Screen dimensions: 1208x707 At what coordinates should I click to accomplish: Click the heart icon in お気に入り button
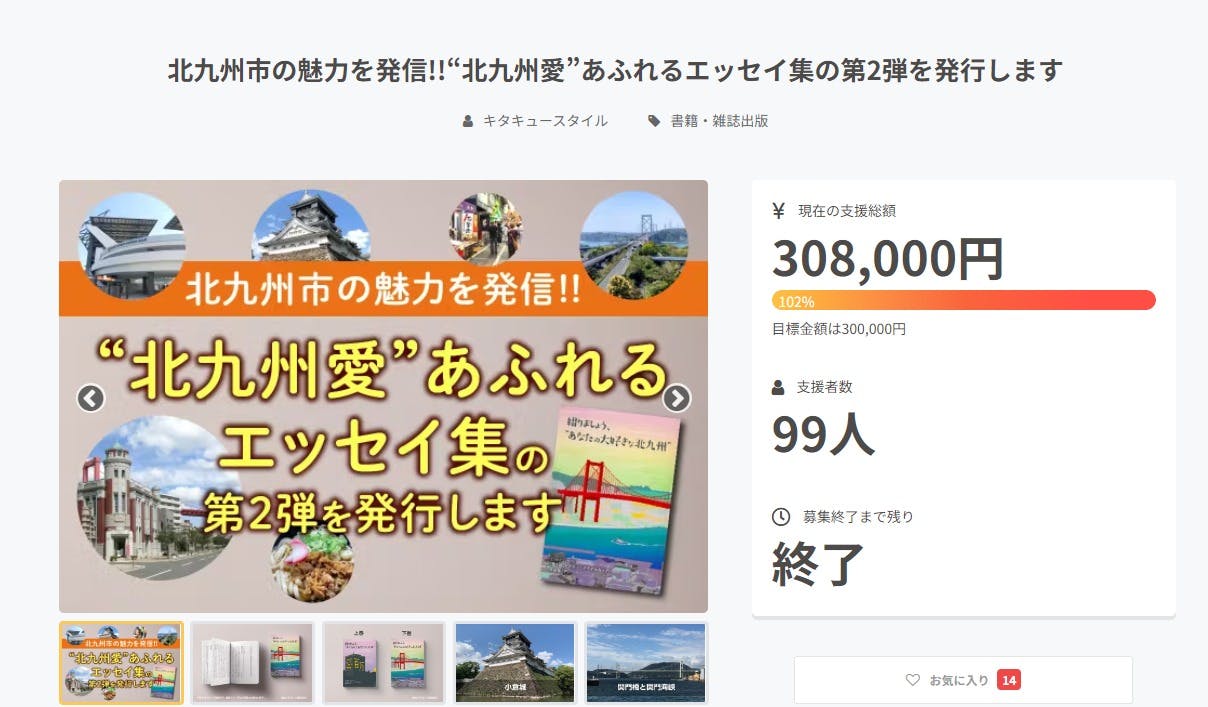click(912, 680)
